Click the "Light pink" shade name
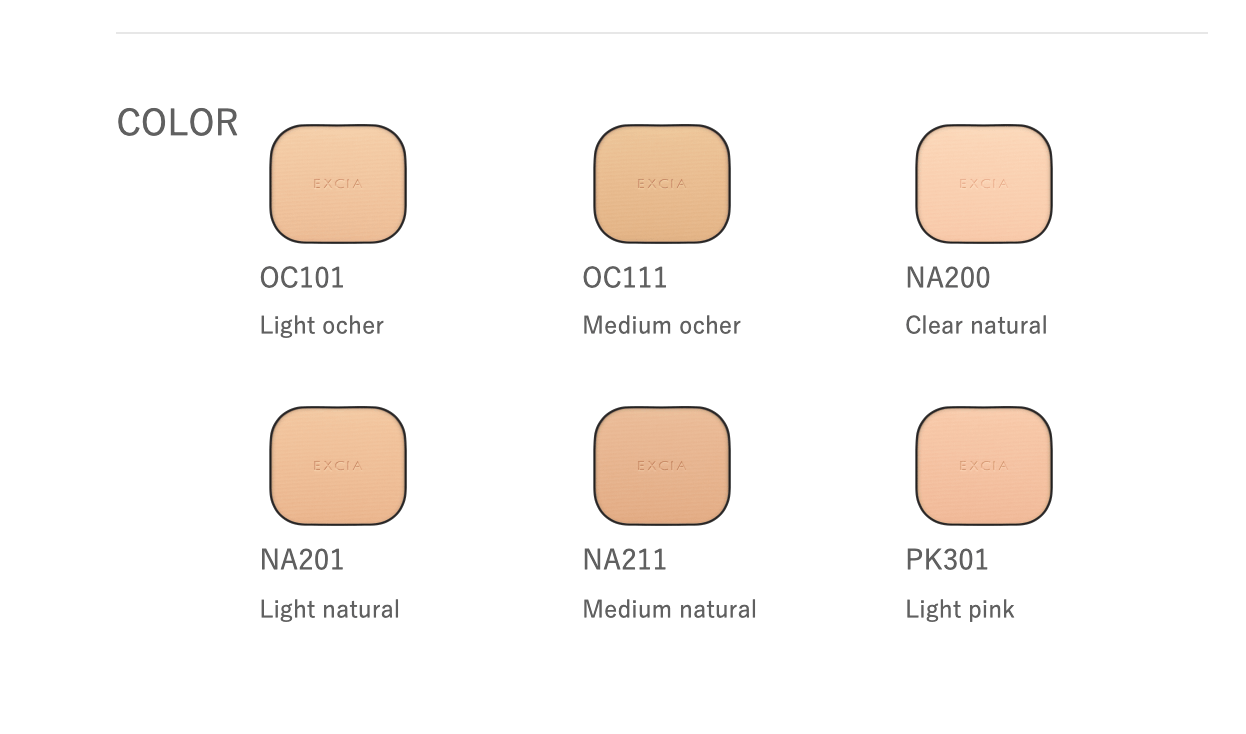1246x734 pixels. click(960, 609)
